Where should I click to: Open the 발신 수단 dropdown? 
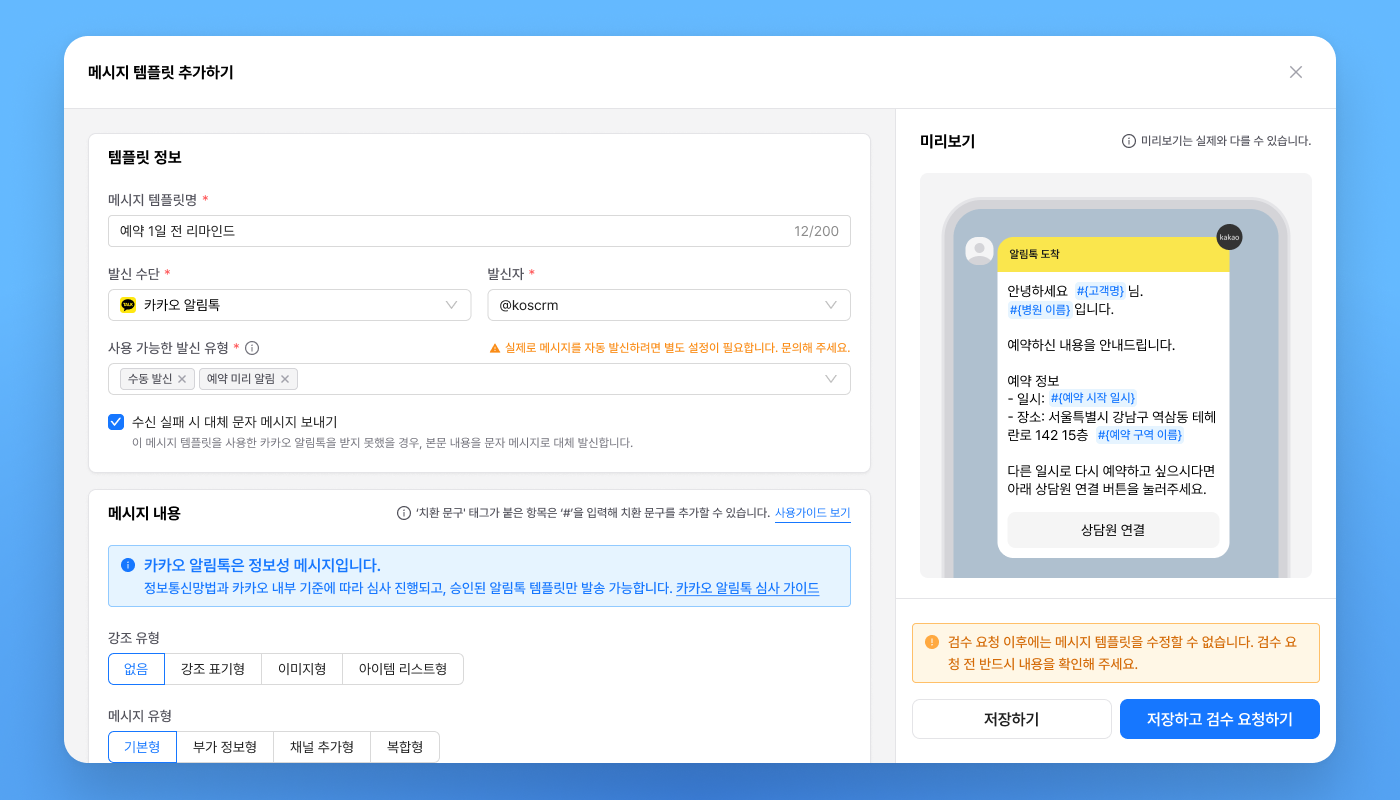(290, 305)
